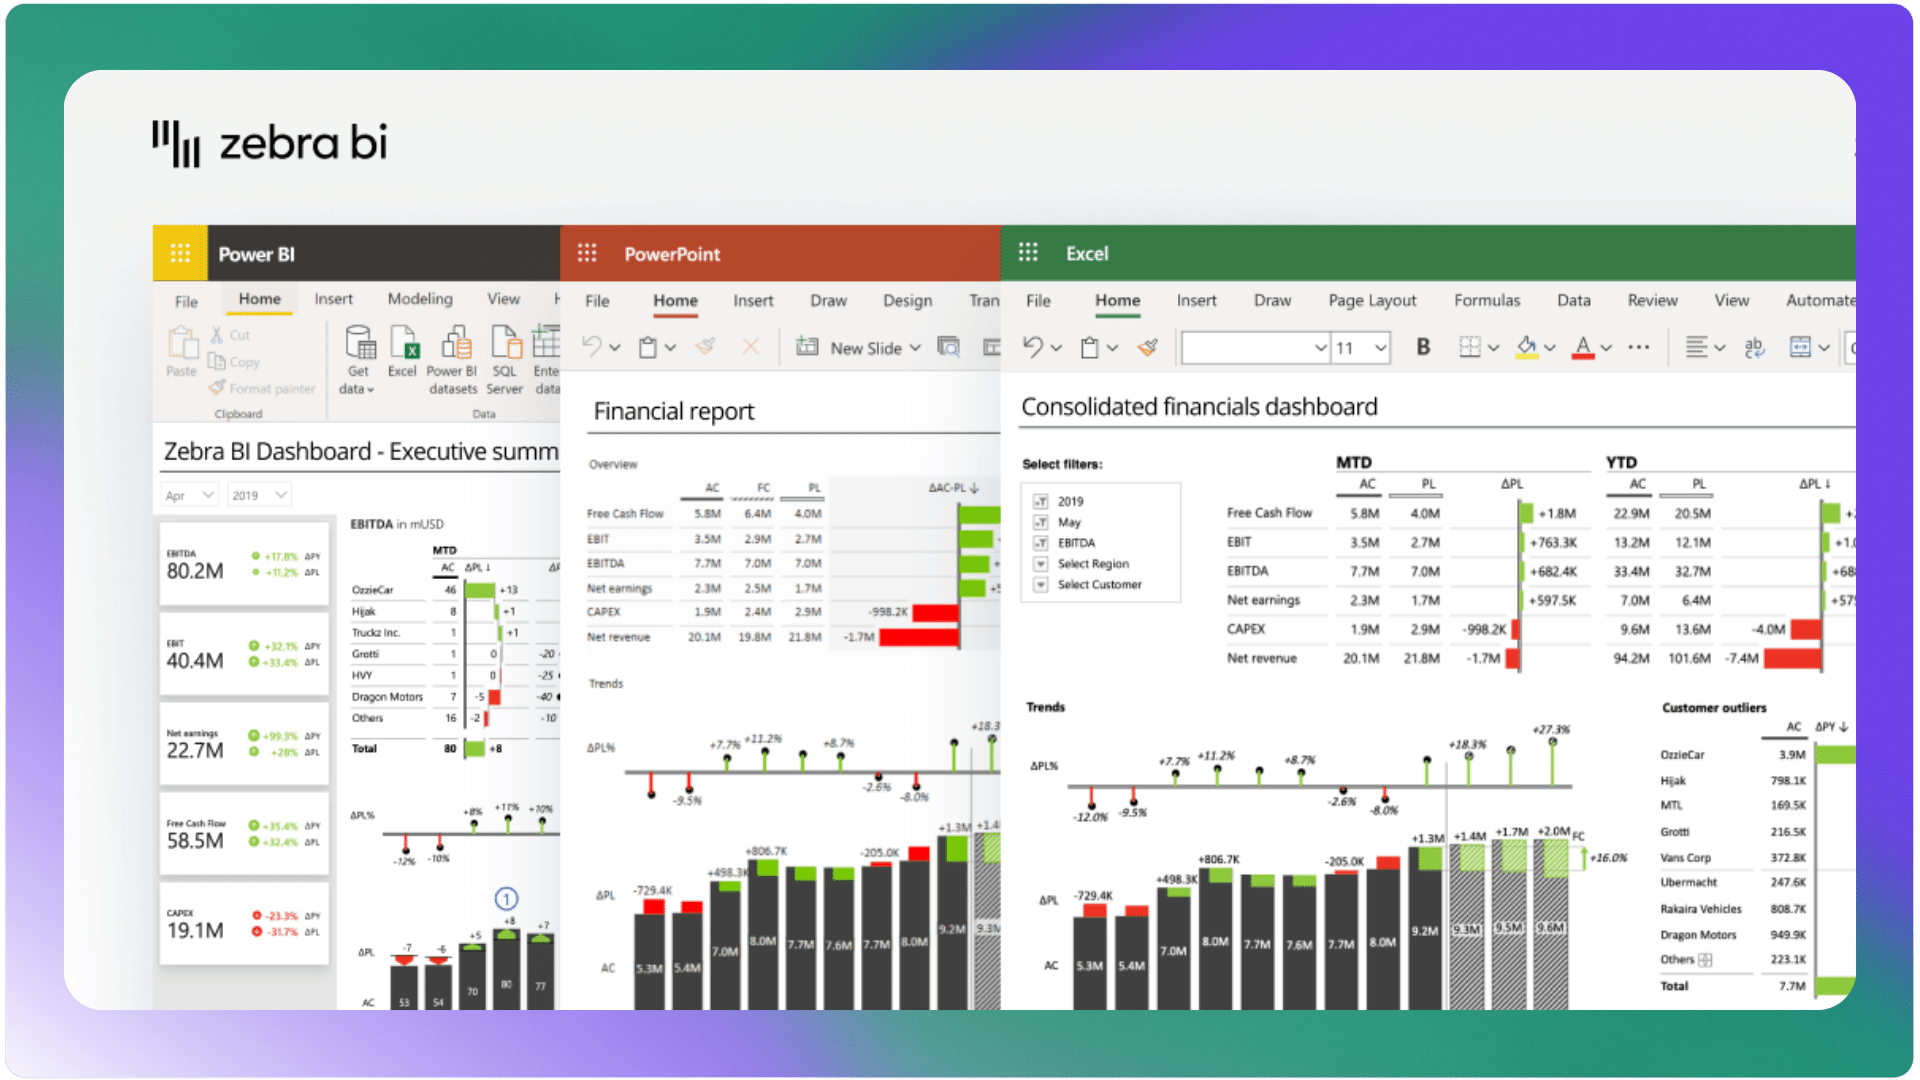Open the Apr month dropdown on the dashboard
The image size is (1920, 1080).
(x=188, y=494)
